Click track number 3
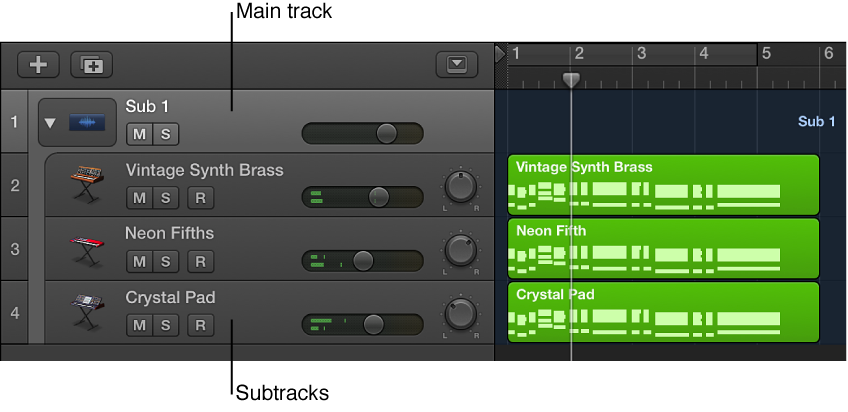This screenshot has height=412, width=848. [14, 249]
